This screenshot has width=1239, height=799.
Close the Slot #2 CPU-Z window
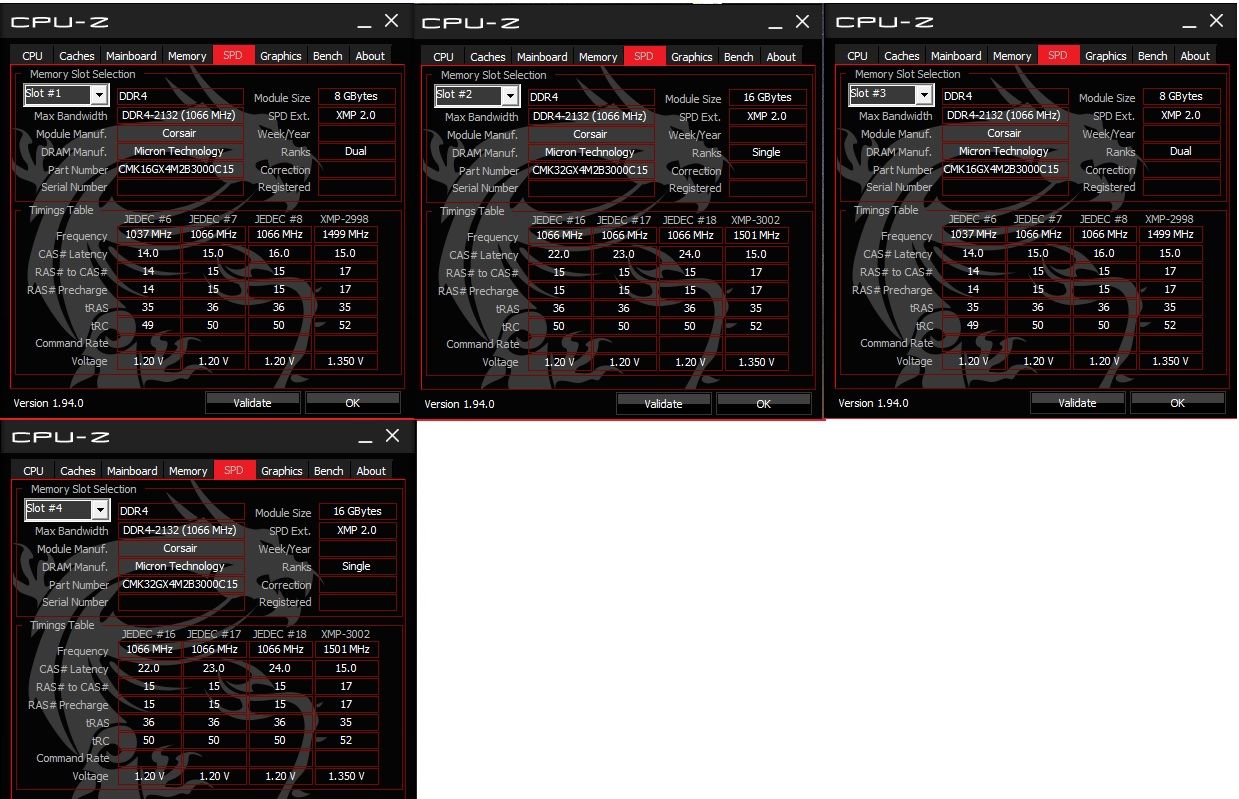pyautogui.click(x=802, y=21)
